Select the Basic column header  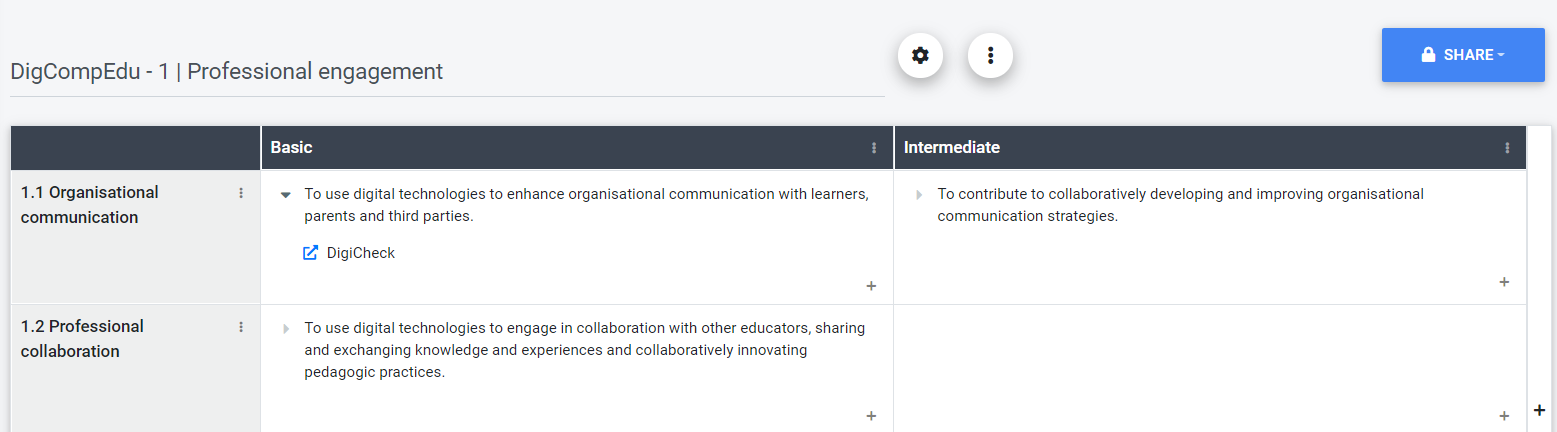point(577,148)
